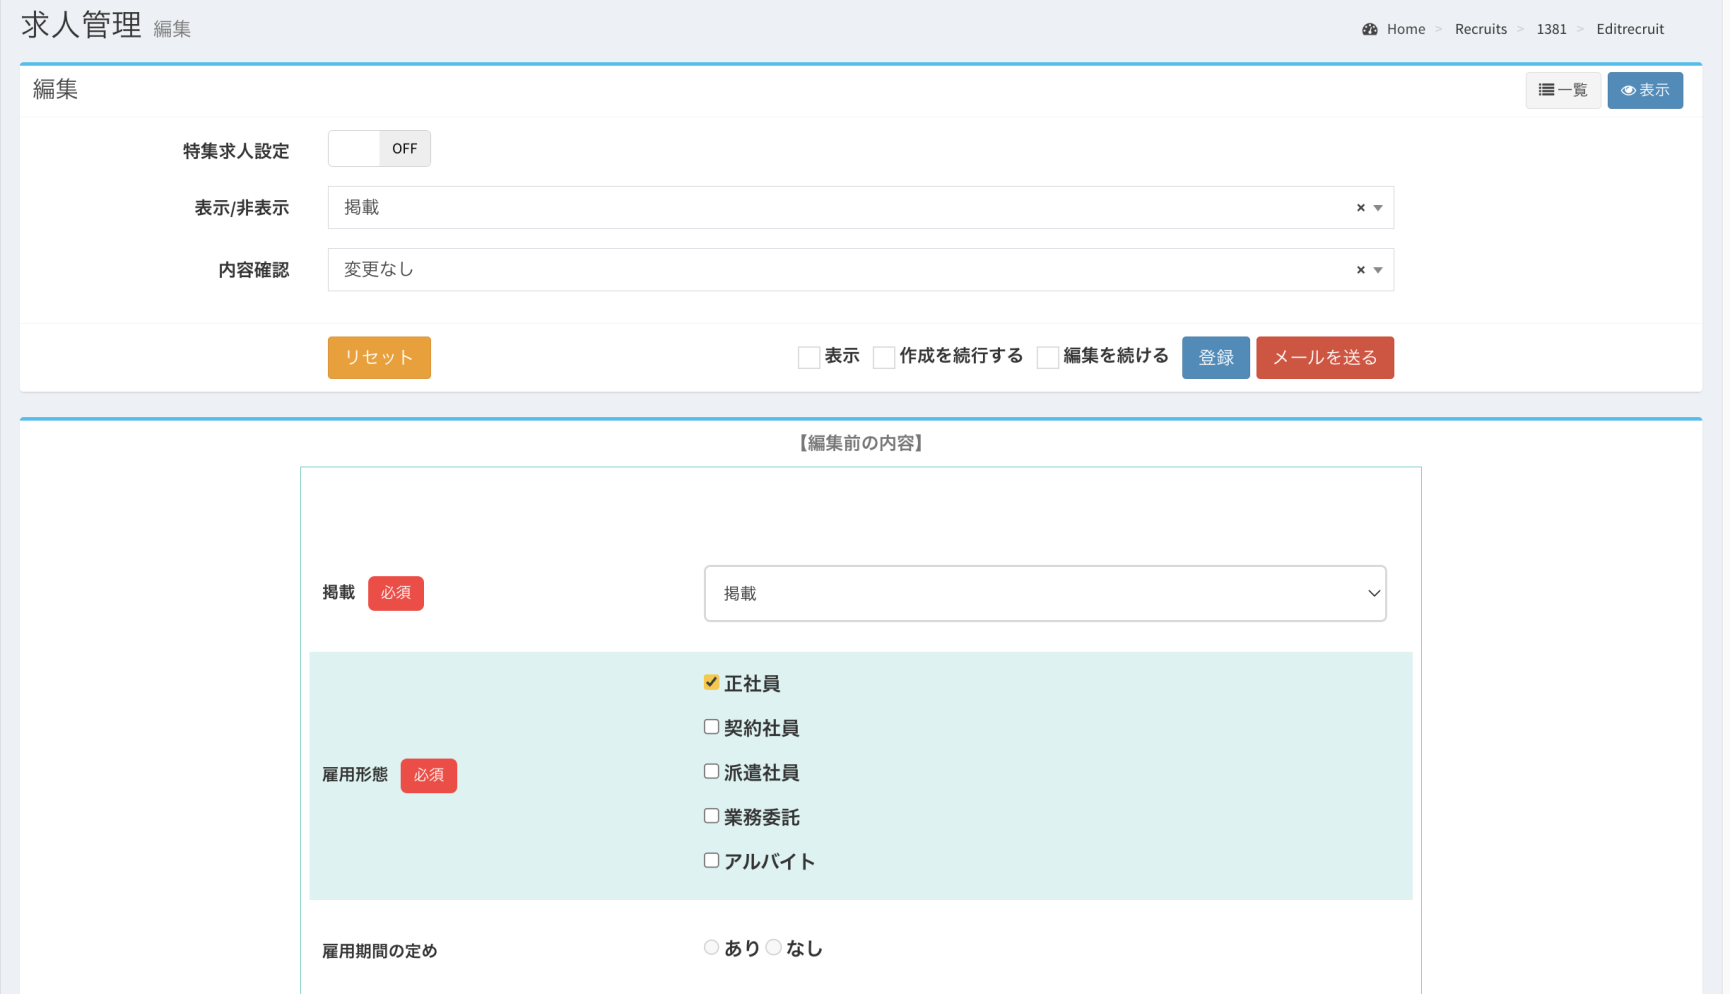Open the 一覧 list view button
This screenshot has width=1730, height=994.
click(1562, 90)
